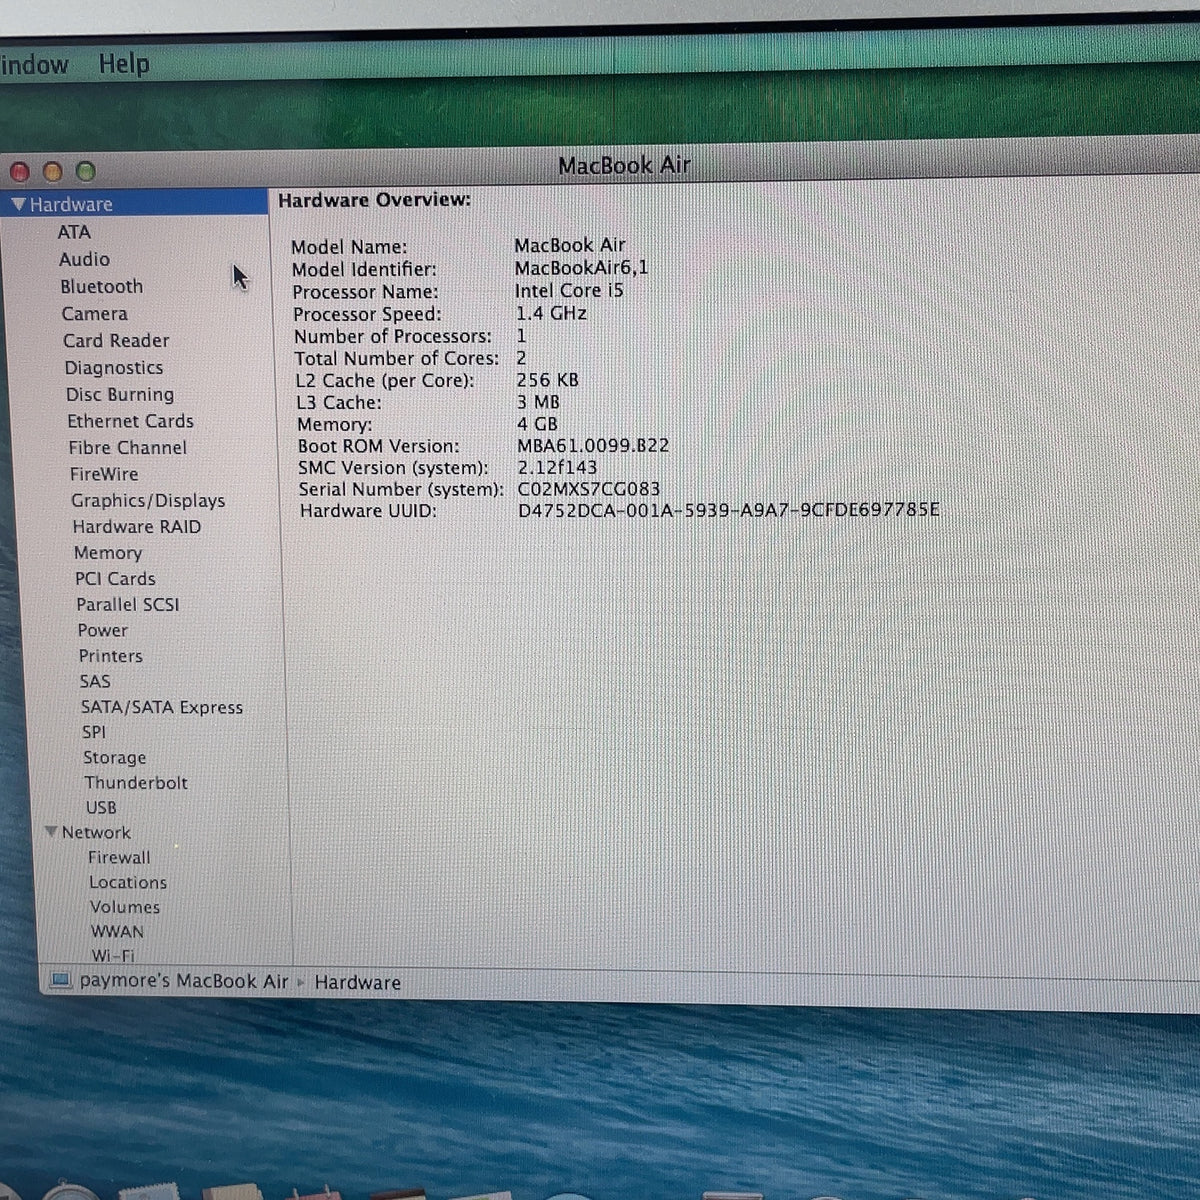Screen dimensions: 1200x1200
Task: Open the Help menu
Action: click(x=124, y=64)
